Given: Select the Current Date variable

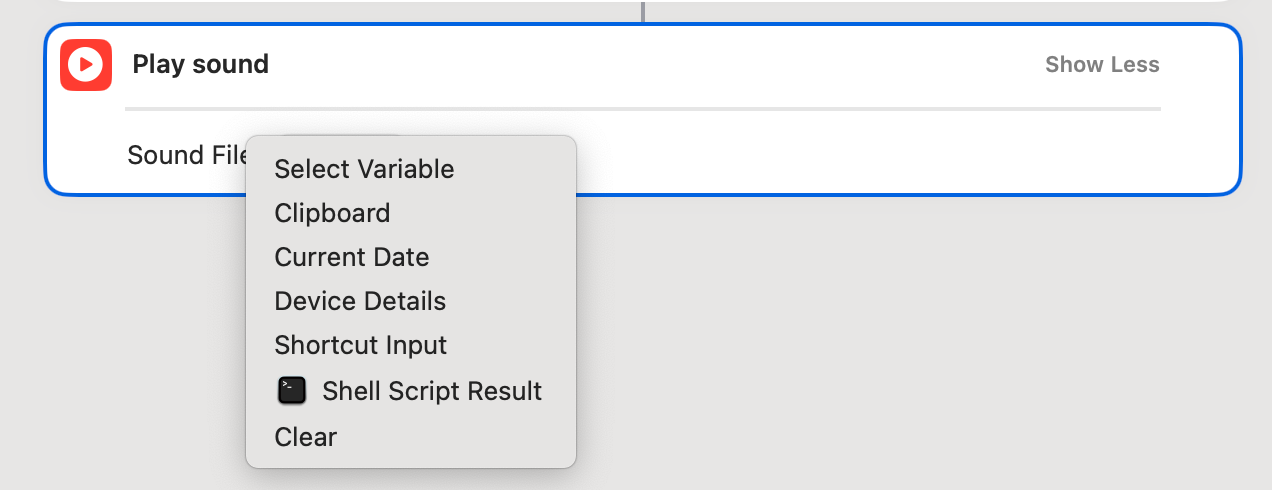Looking at the screenshot, I should pyautogui.click(x=351, y=257).
